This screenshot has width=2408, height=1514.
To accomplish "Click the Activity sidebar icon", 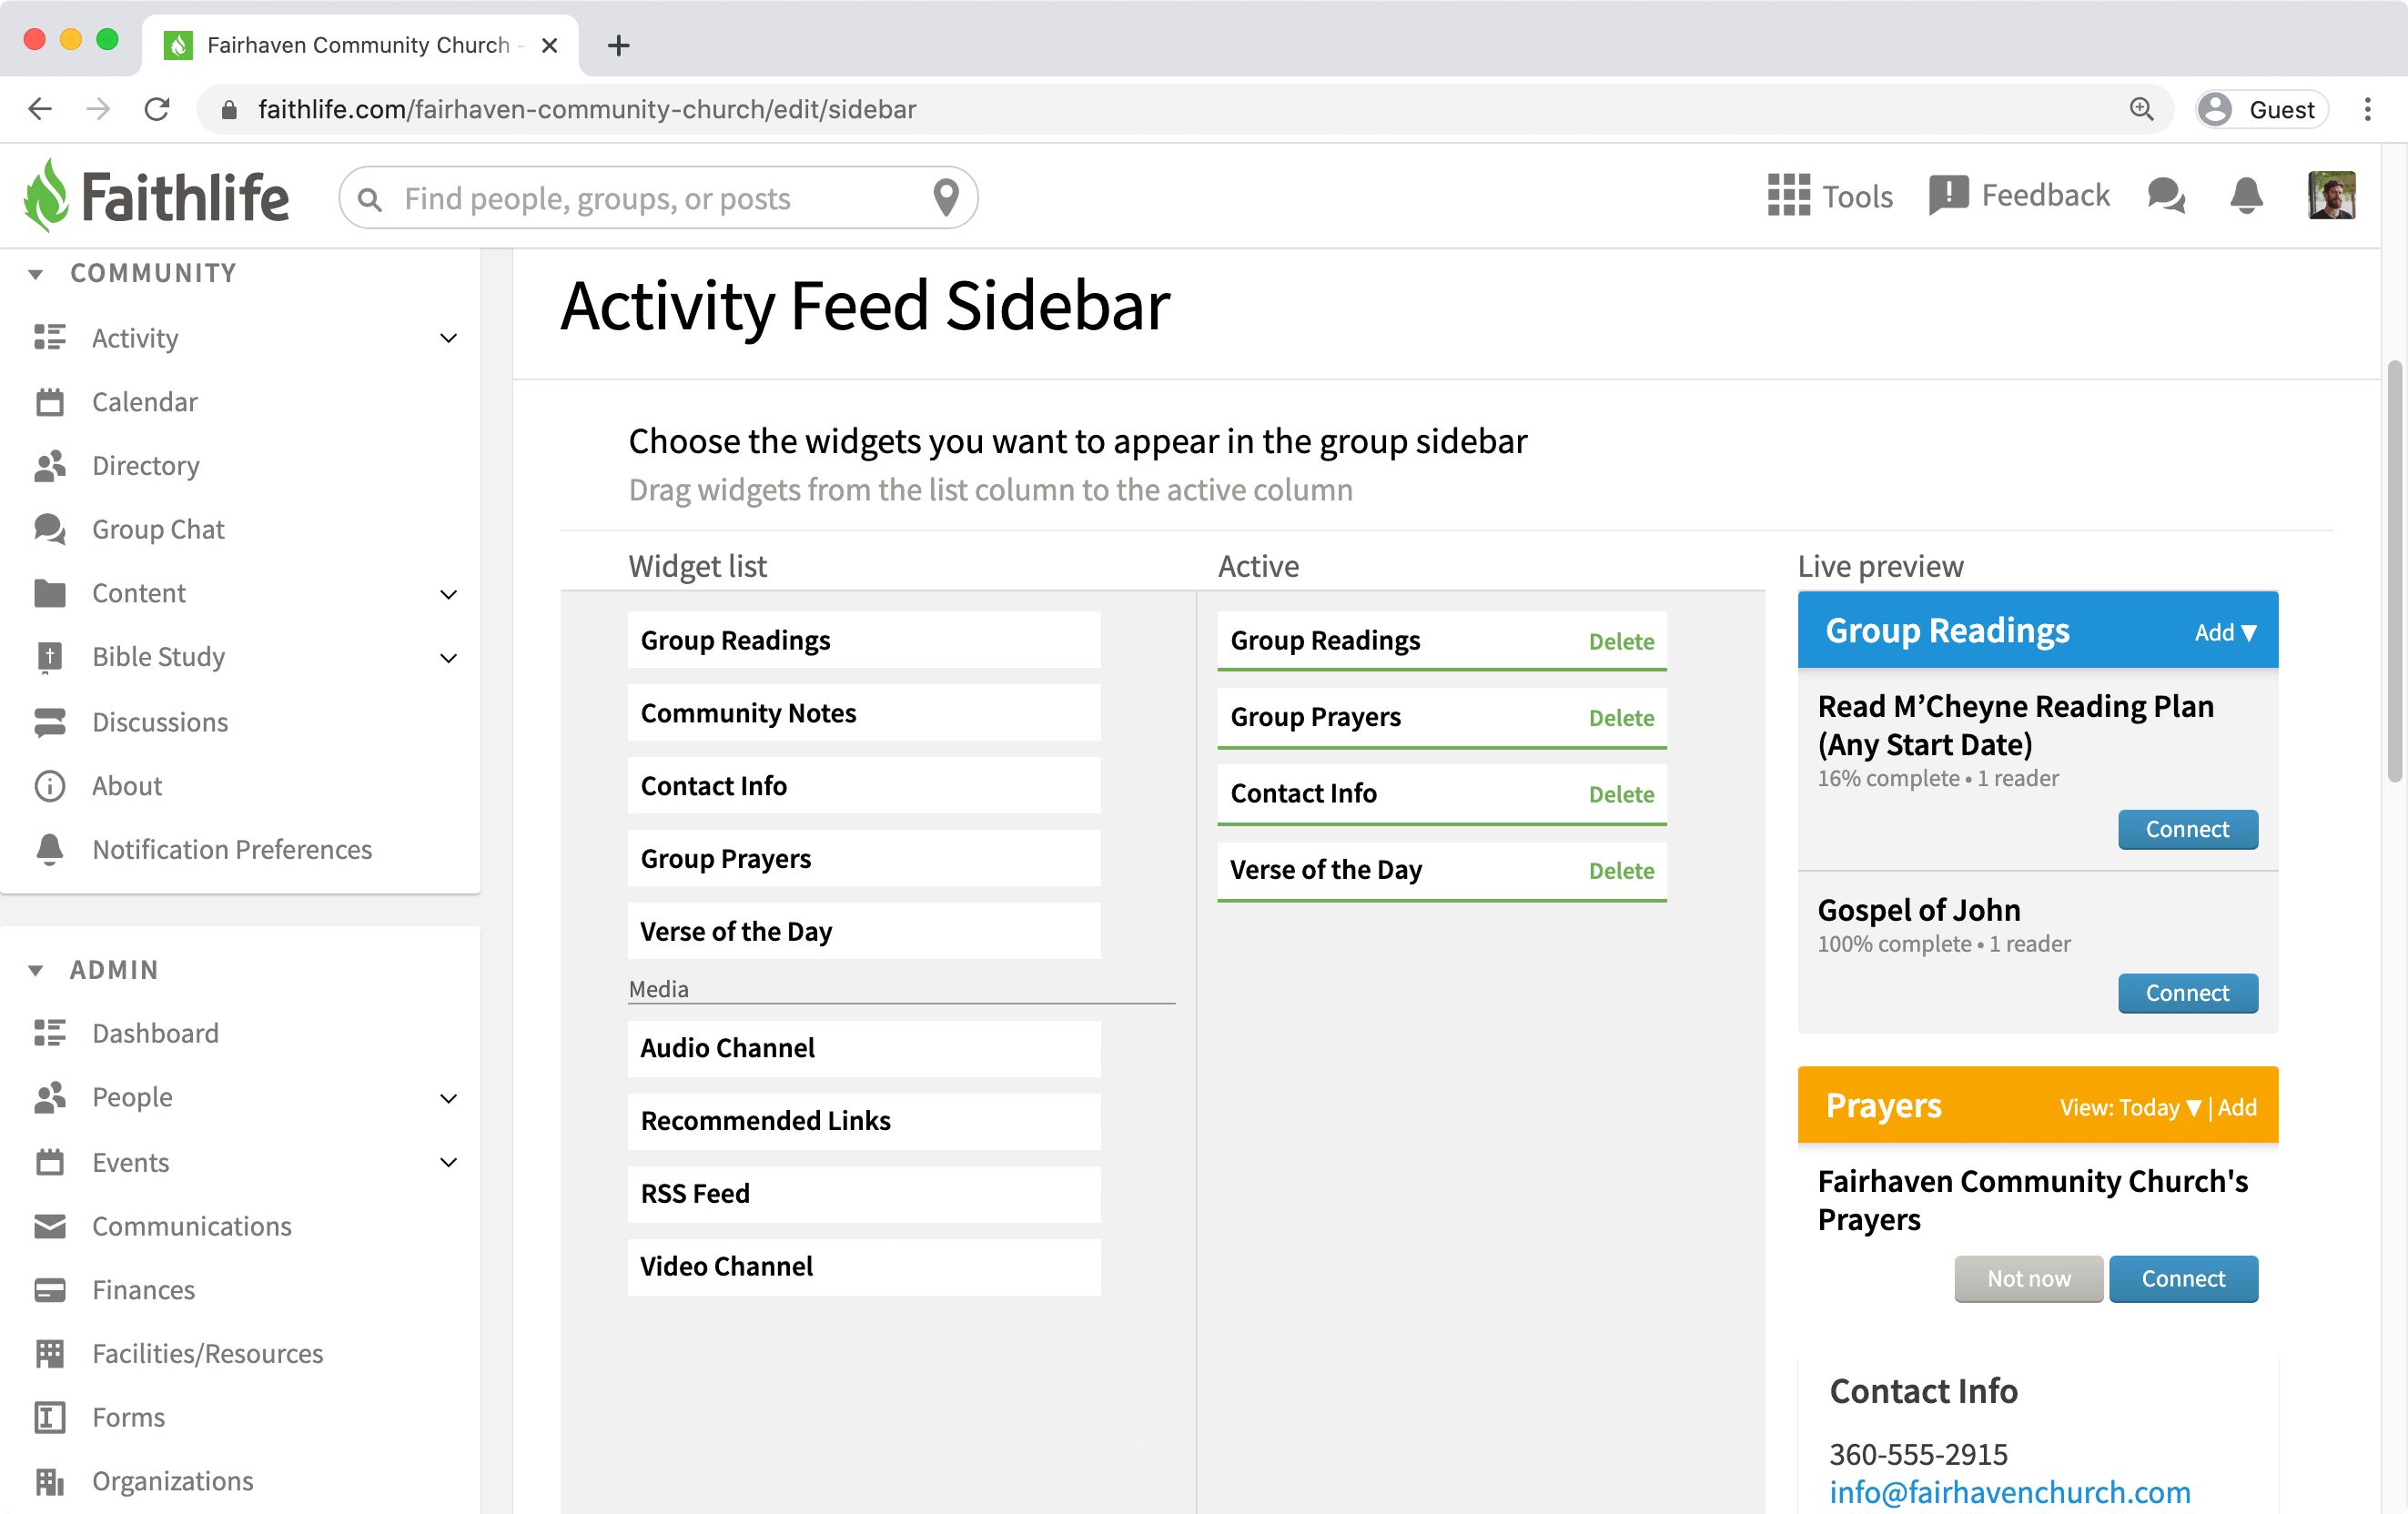I will point(49,338).
